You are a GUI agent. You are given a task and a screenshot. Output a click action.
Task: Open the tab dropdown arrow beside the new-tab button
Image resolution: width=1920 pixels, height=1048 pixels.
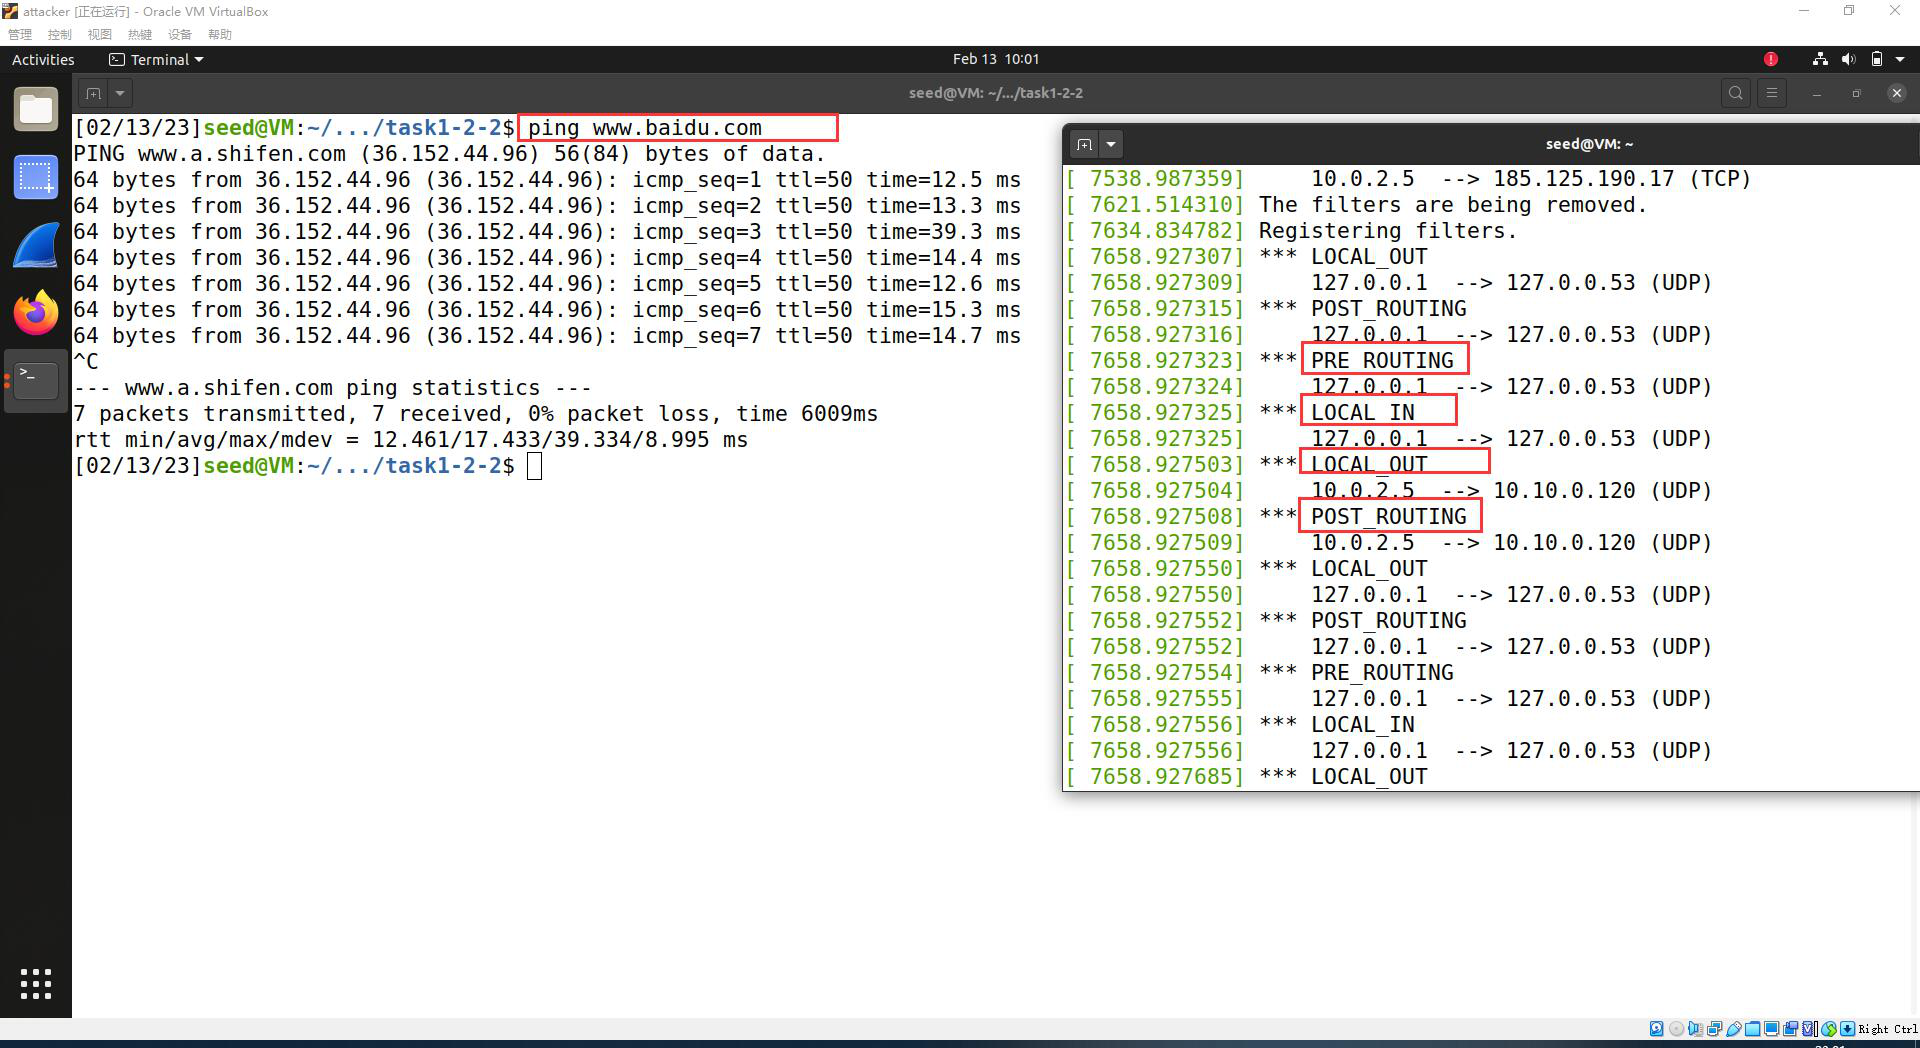tap(119, 92)
